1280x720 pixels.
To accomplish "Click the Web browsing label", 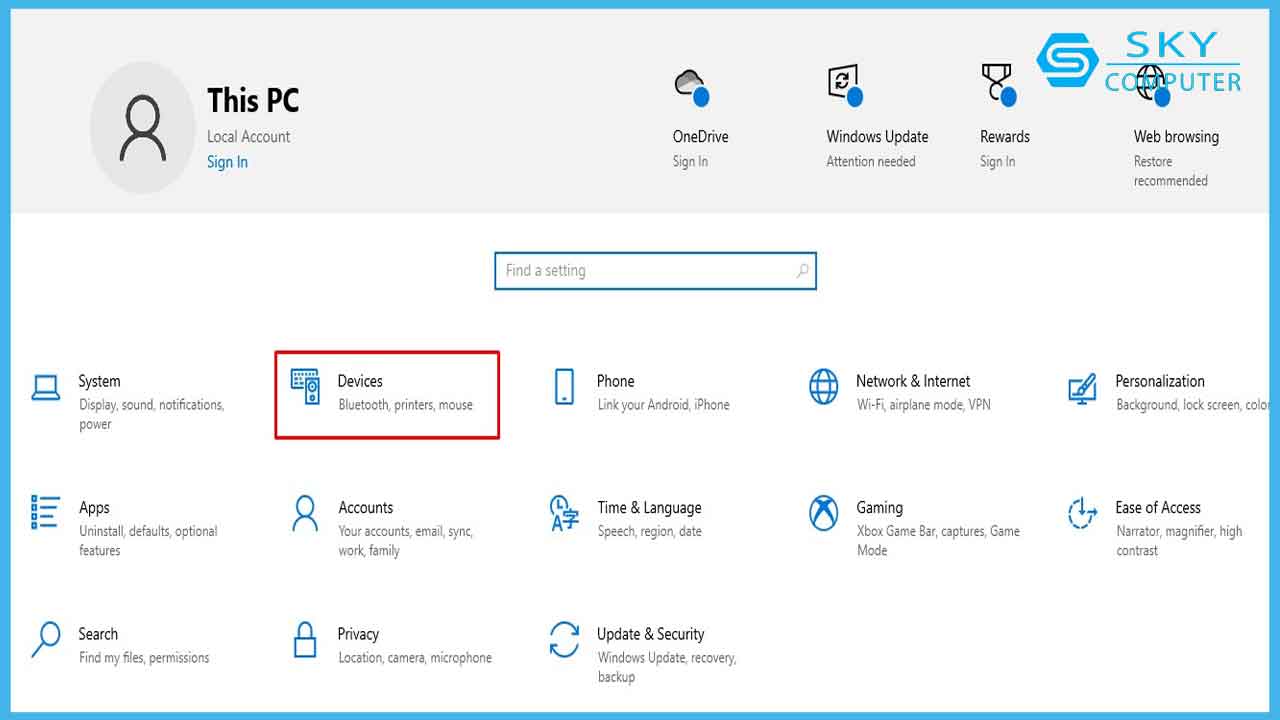I will 1176,137.
